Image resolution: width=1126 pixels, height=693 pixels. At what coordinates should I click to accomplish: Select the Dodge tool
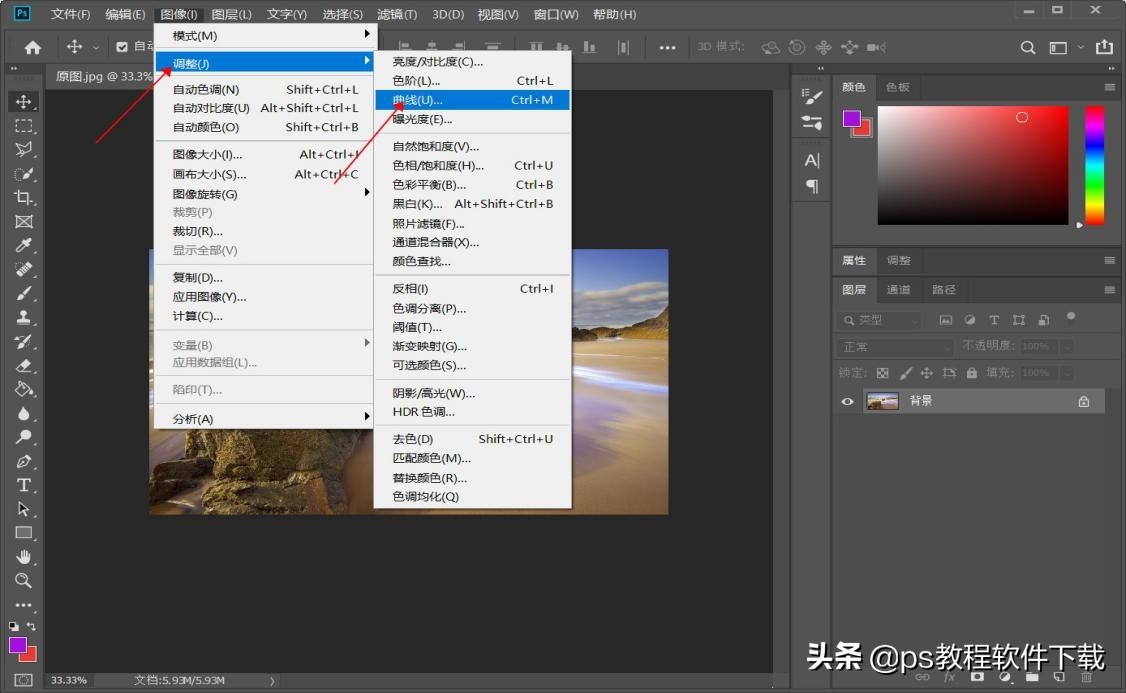[24, 437]
